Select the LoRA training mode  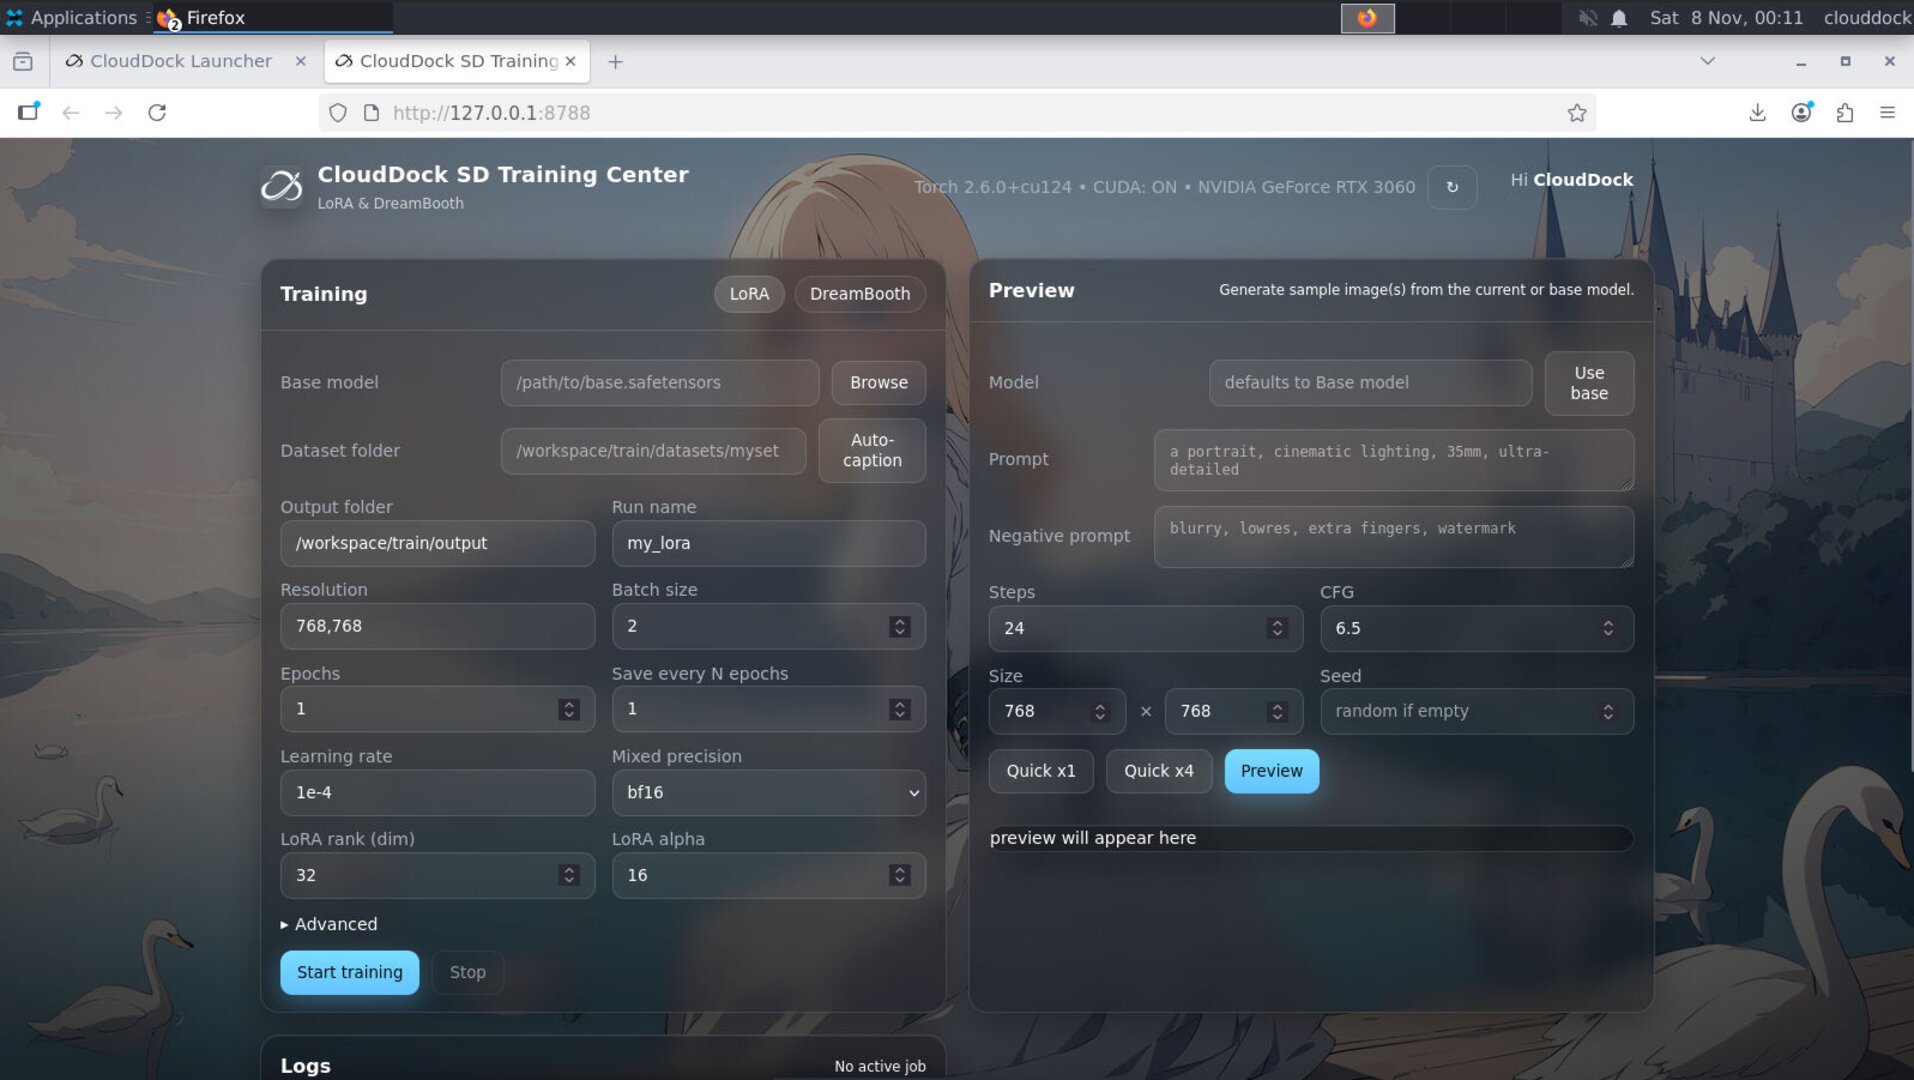748,293
